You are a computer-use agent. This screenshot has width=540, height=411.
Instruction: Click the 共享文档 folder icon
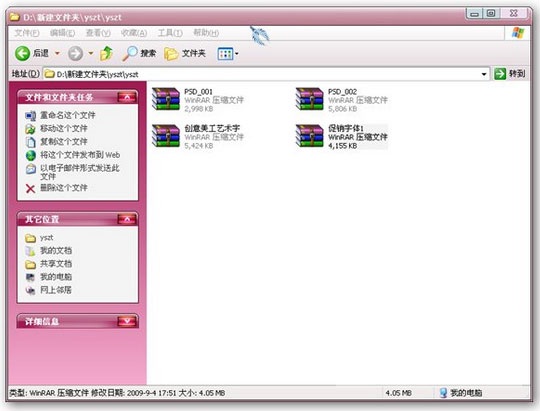30,264
